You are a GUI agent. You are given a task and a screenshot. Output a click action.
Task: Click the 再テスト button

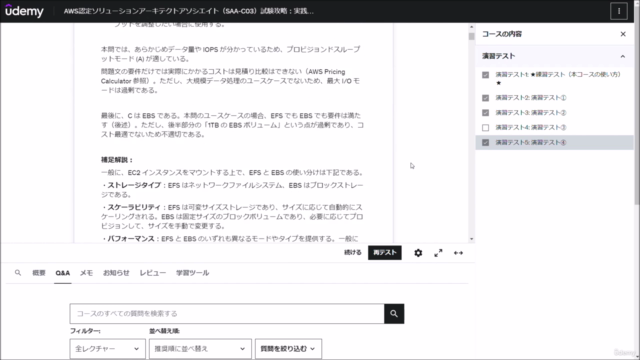(384, 253)
